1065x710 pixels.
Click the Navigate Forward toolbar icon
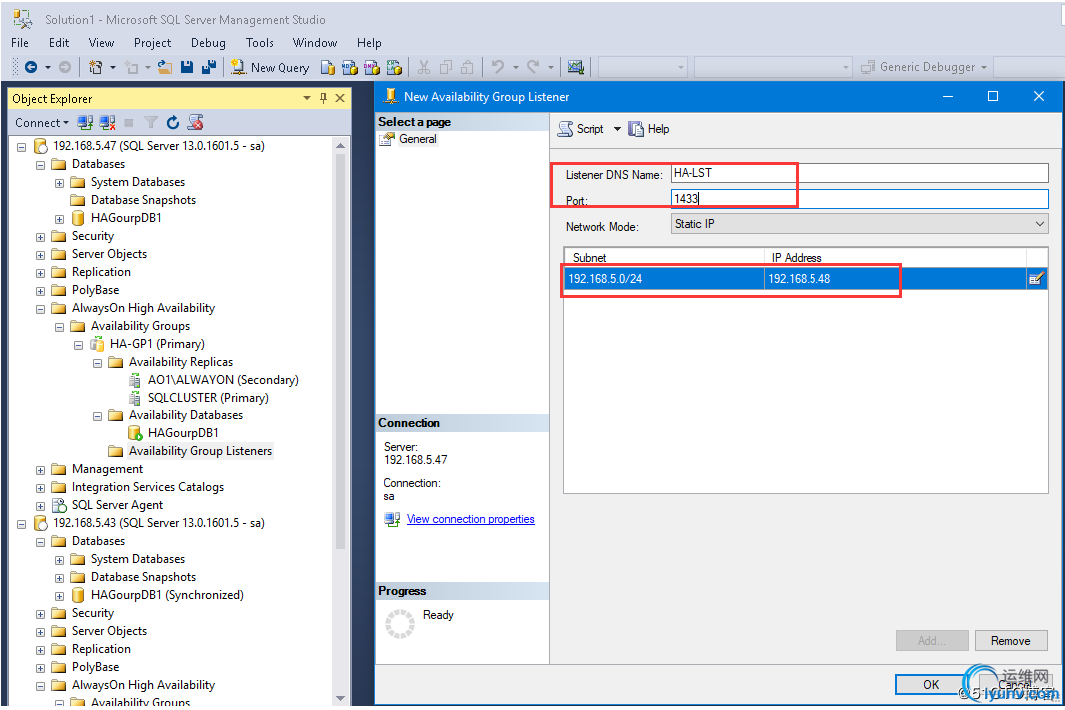click(65, 67)
